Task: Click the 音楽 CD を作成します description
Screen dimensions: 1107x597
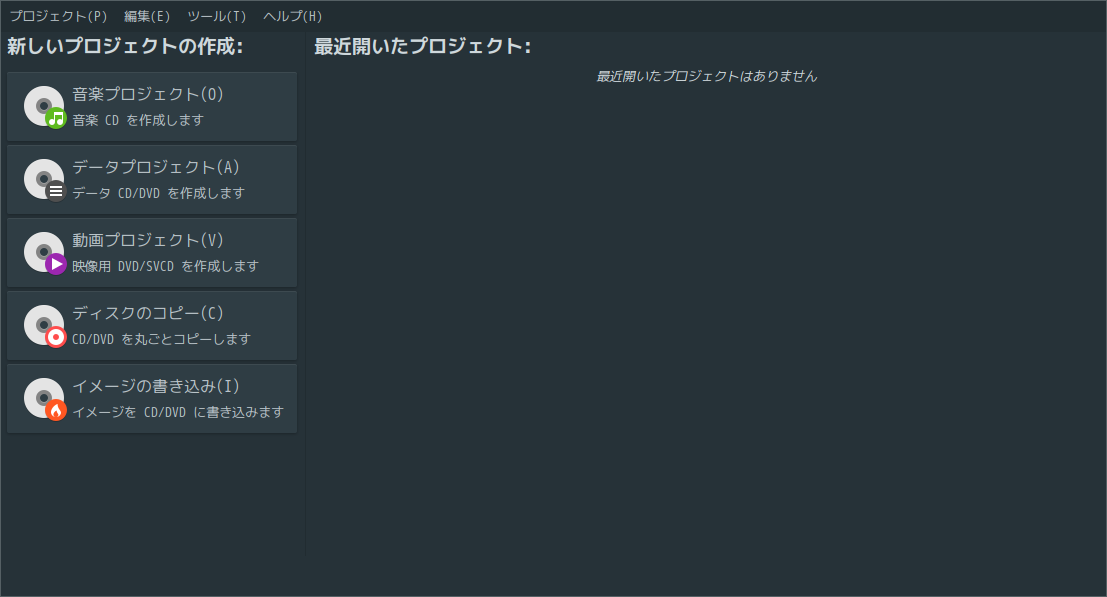Action: pos(138,120)
